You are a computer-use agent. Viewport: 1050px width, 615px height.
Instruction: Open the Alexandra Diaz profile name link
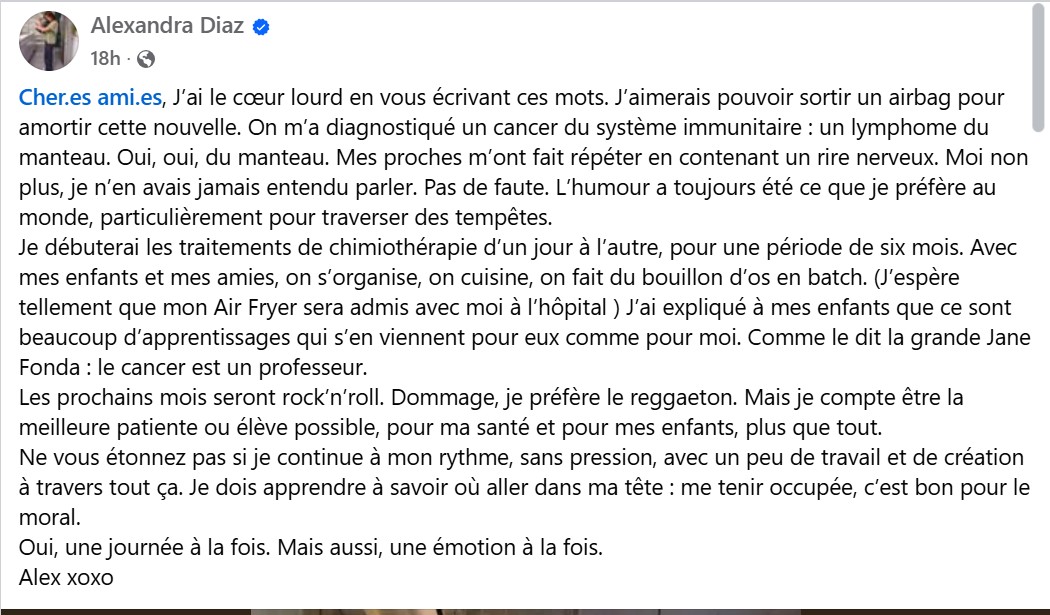167,26
